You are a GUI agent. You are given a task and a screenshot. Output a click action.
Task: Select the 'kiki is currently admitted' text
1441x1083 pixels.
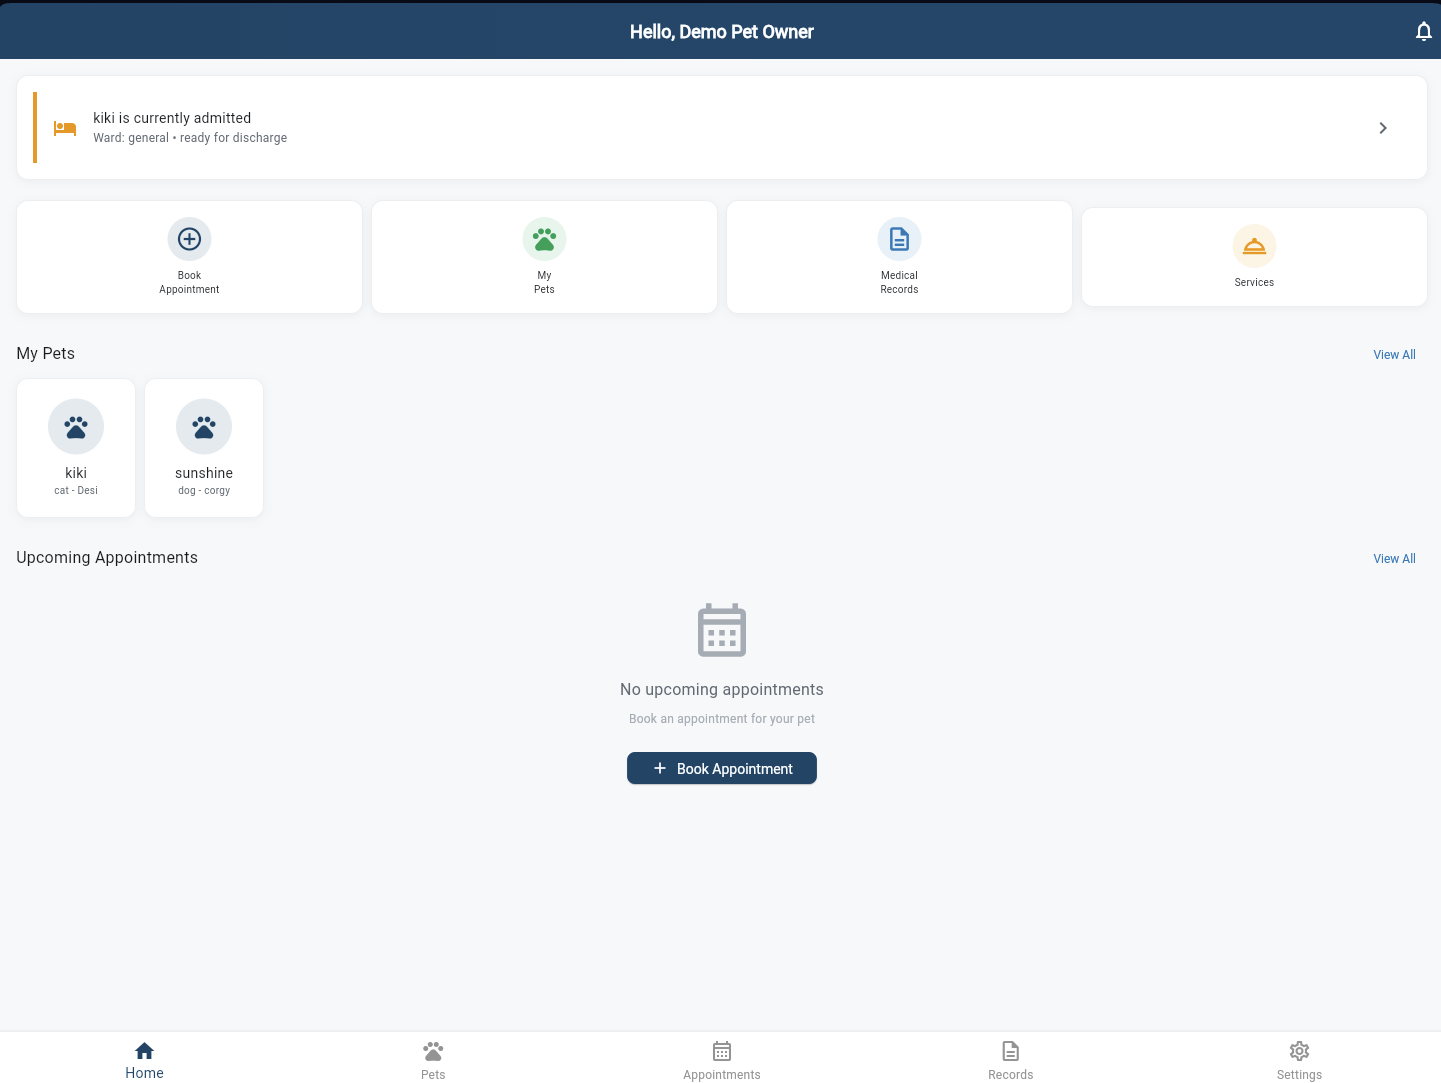[x=172, y=118]
